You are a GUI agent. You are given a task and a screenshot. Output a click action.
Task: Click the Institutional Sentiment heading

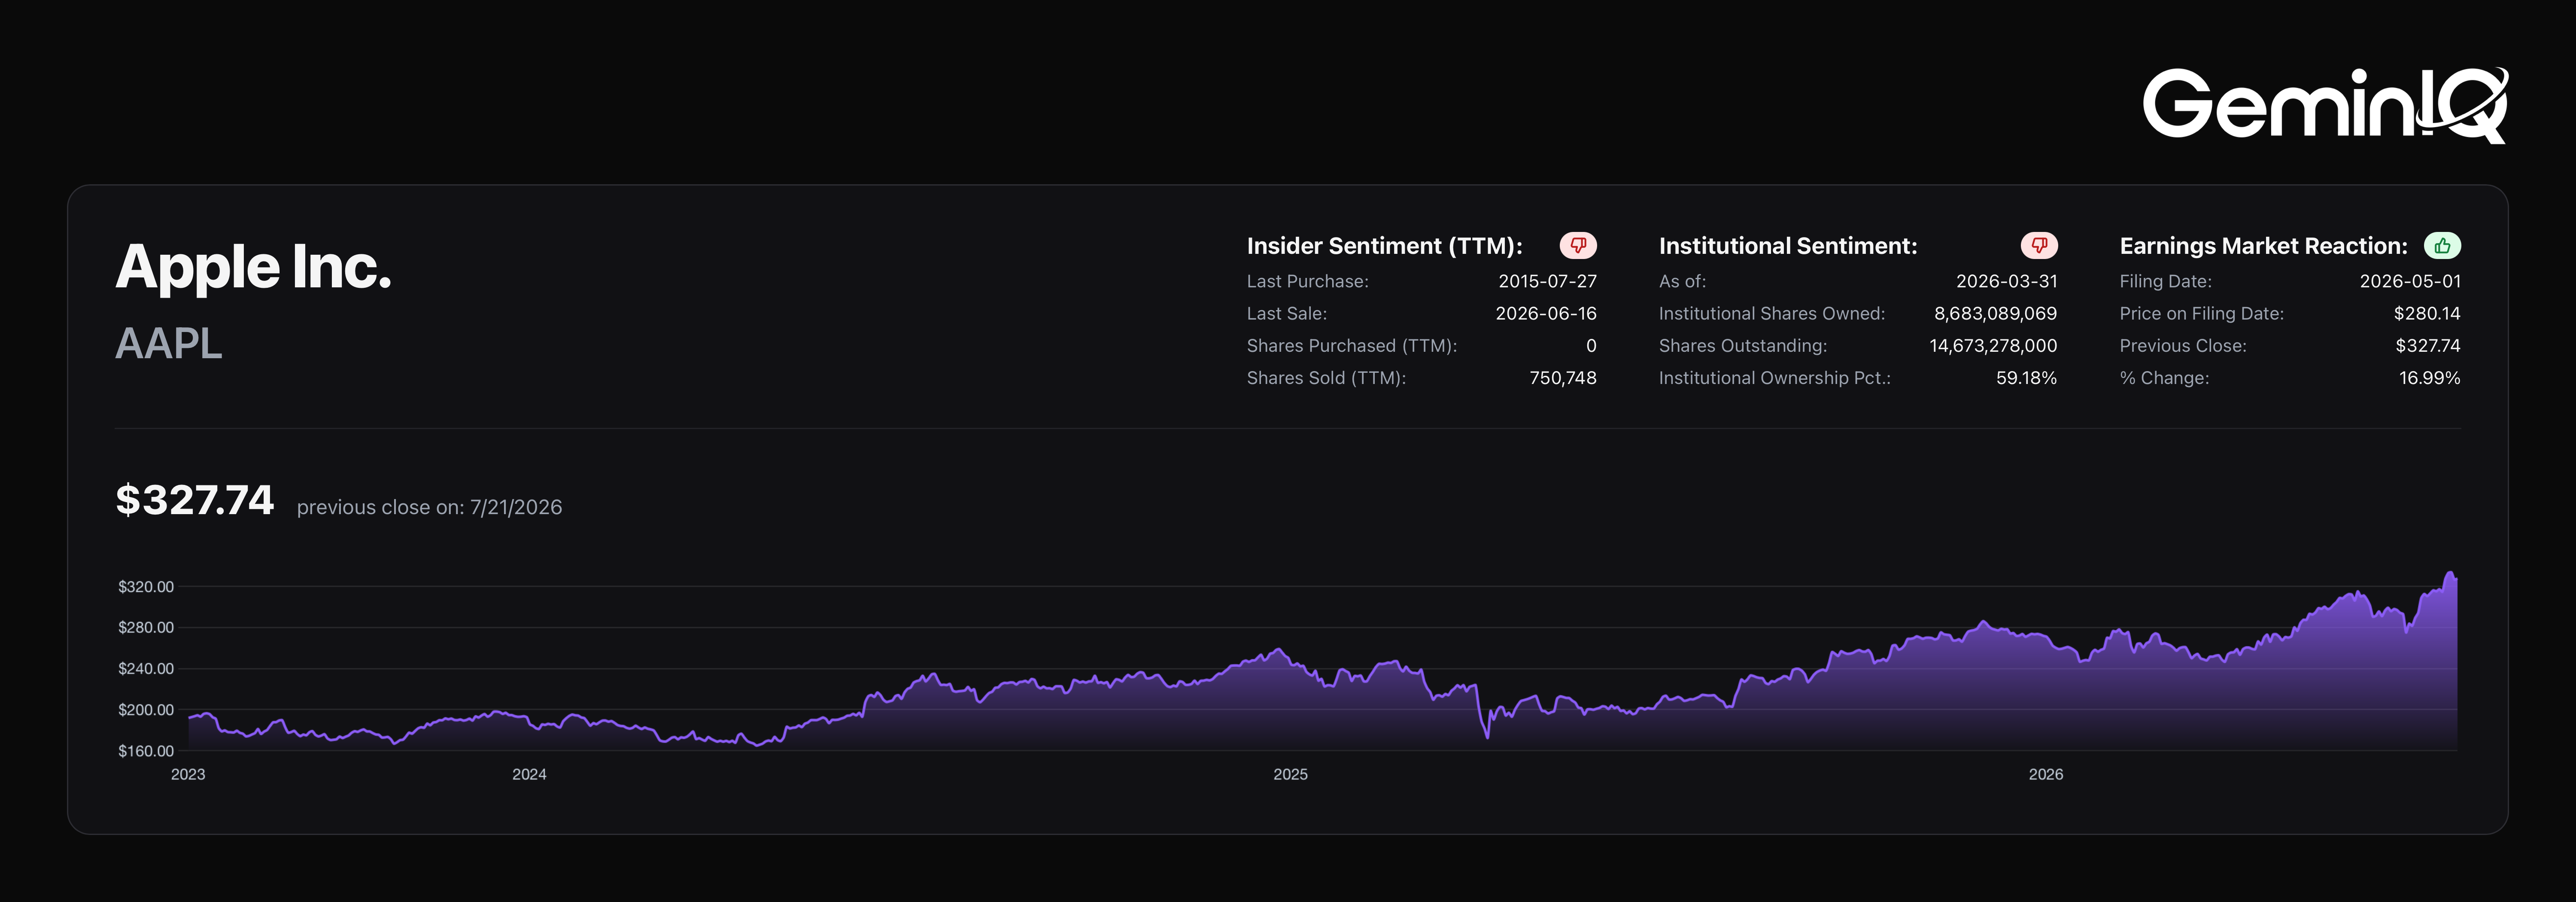pyautogui.click(x=1788, y=246)
